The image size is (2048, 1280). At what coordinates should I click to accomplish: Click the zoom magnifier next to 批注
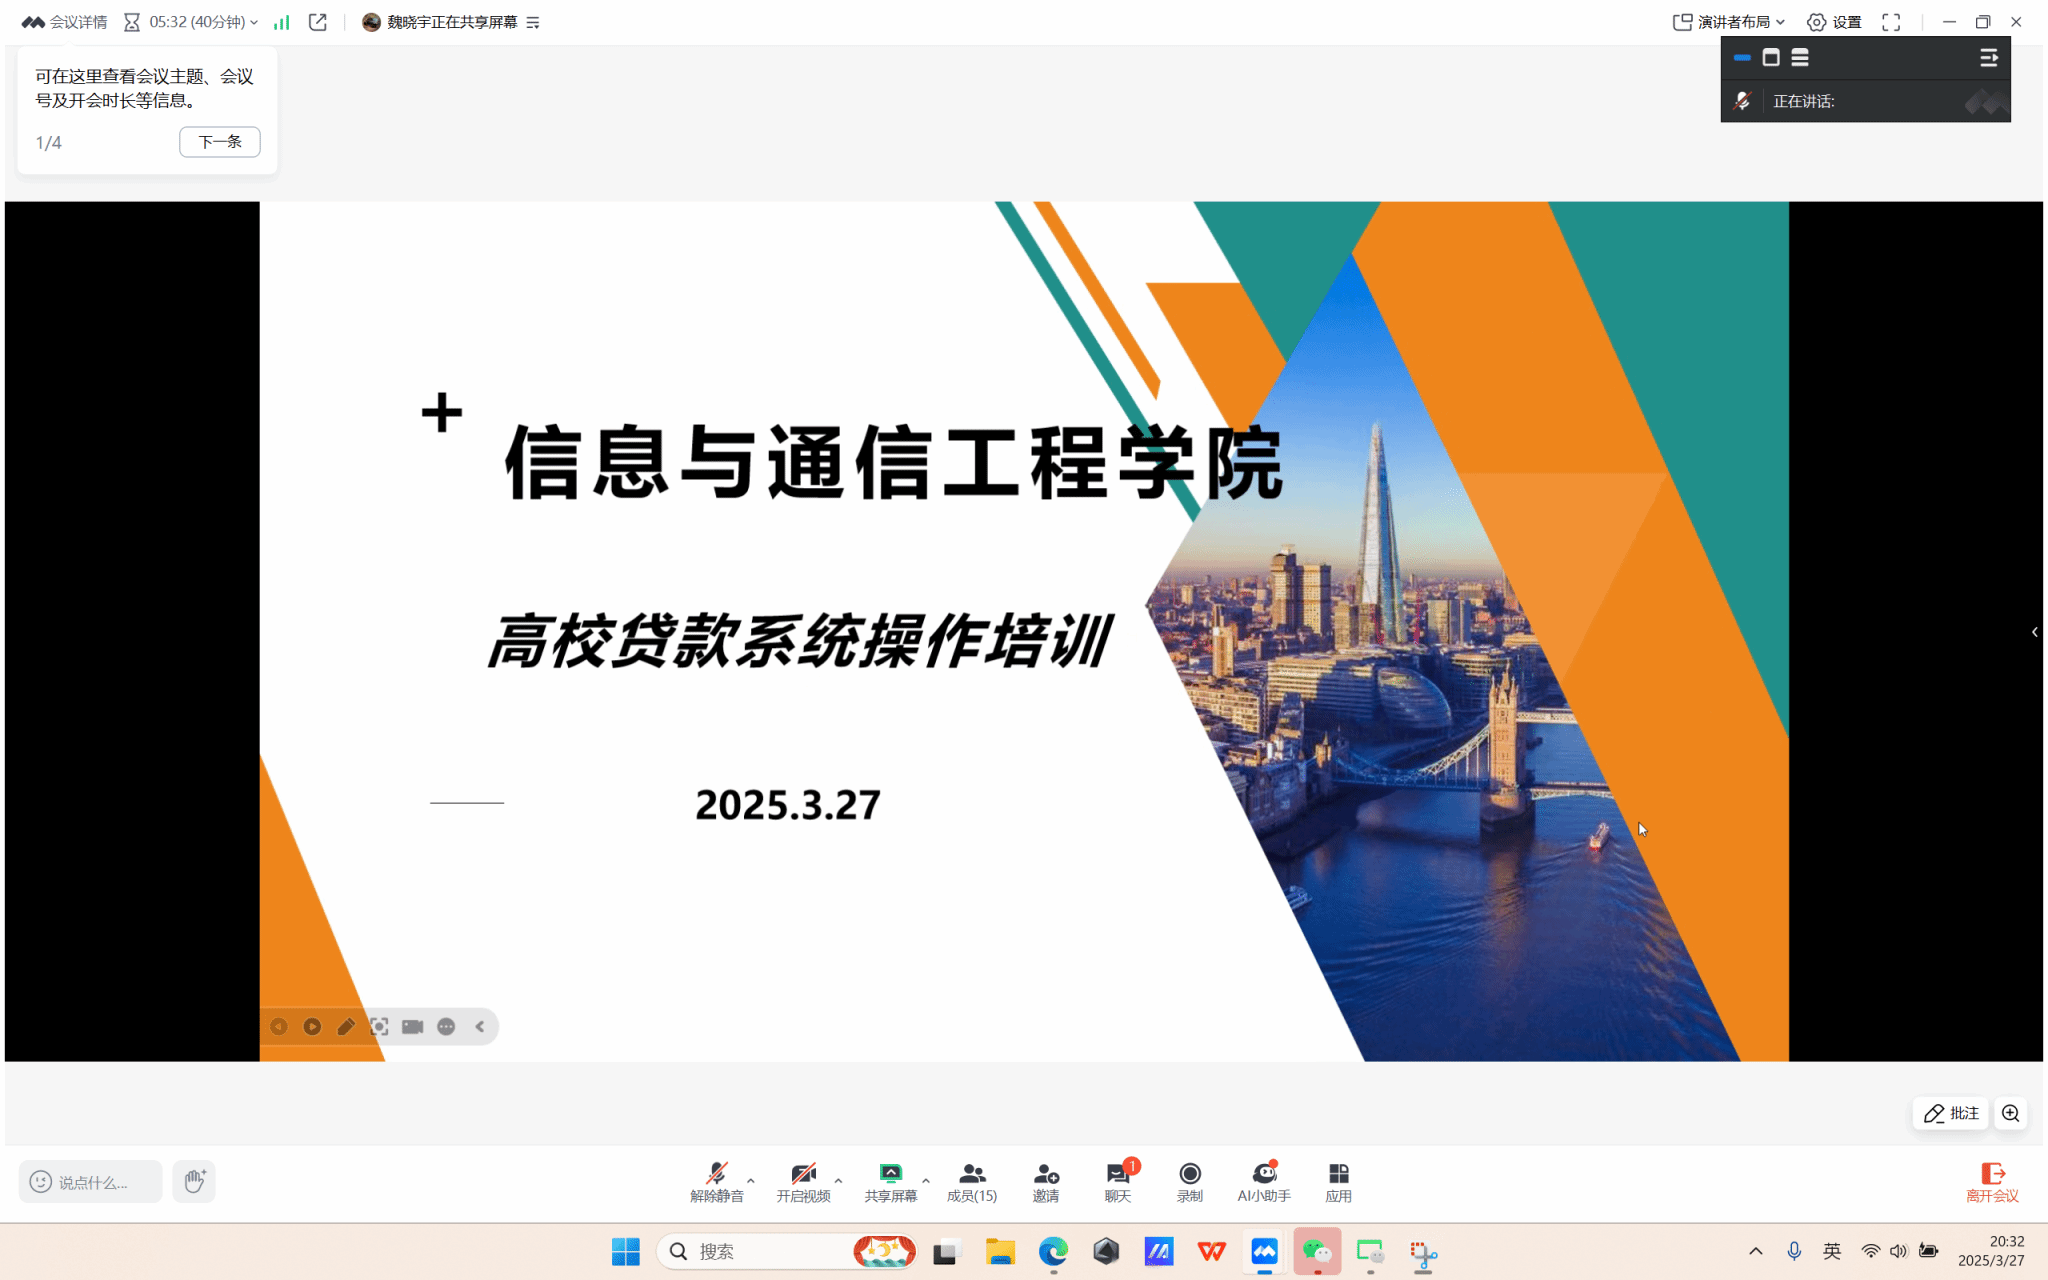pyautogui.click(x=2010, y=1113)
